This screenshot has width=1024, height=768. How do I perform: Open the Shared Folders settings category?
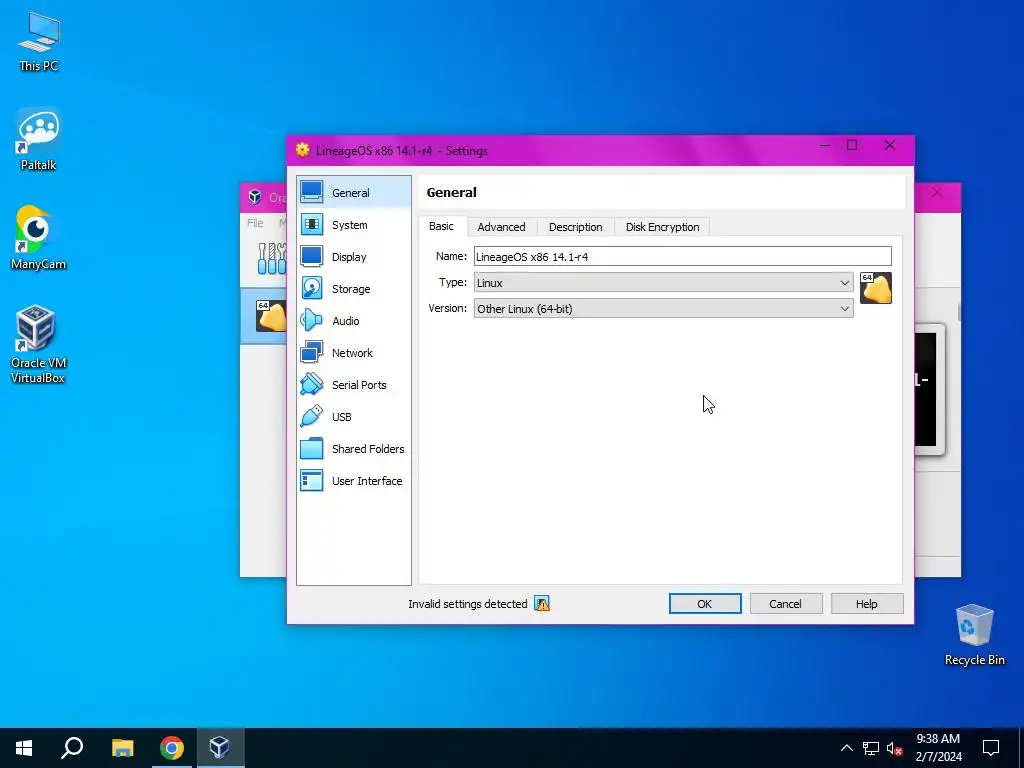tap(353, 449)
